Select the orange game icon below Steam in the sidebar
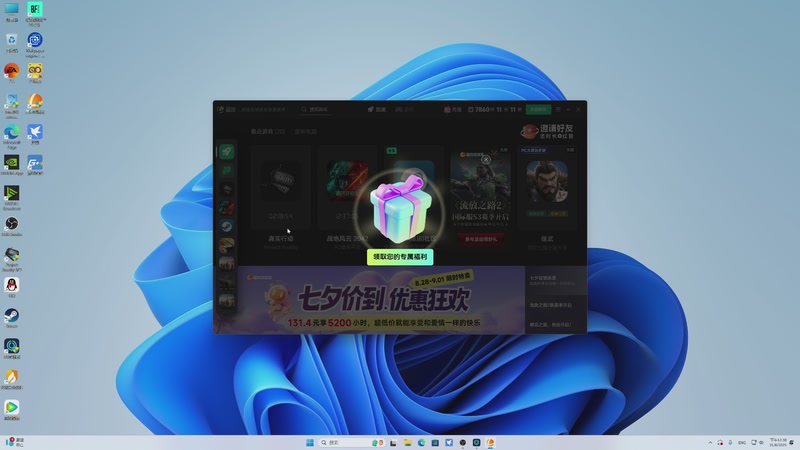The width and height of the screenshot is (800, 450). click(227, 245)
